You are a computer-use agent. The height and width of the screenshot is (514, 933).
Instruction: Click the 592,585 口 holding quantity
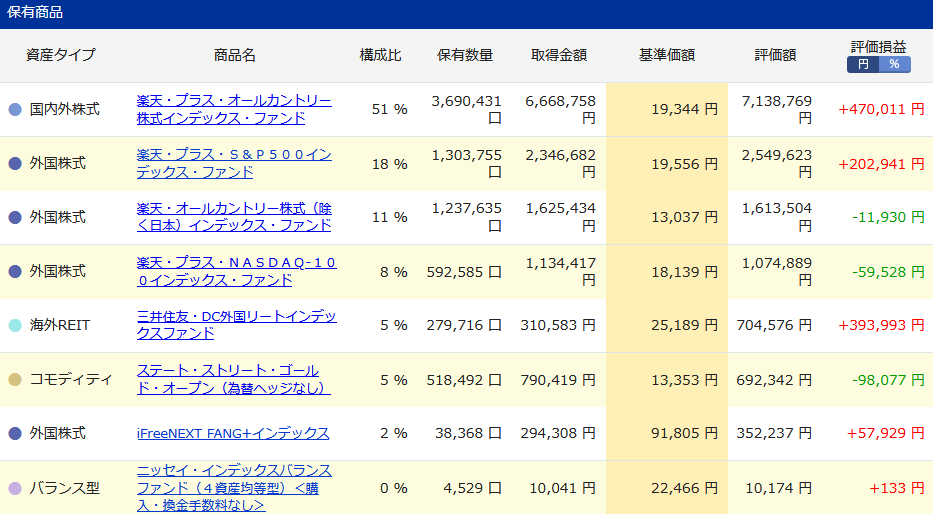coord(464,272)
